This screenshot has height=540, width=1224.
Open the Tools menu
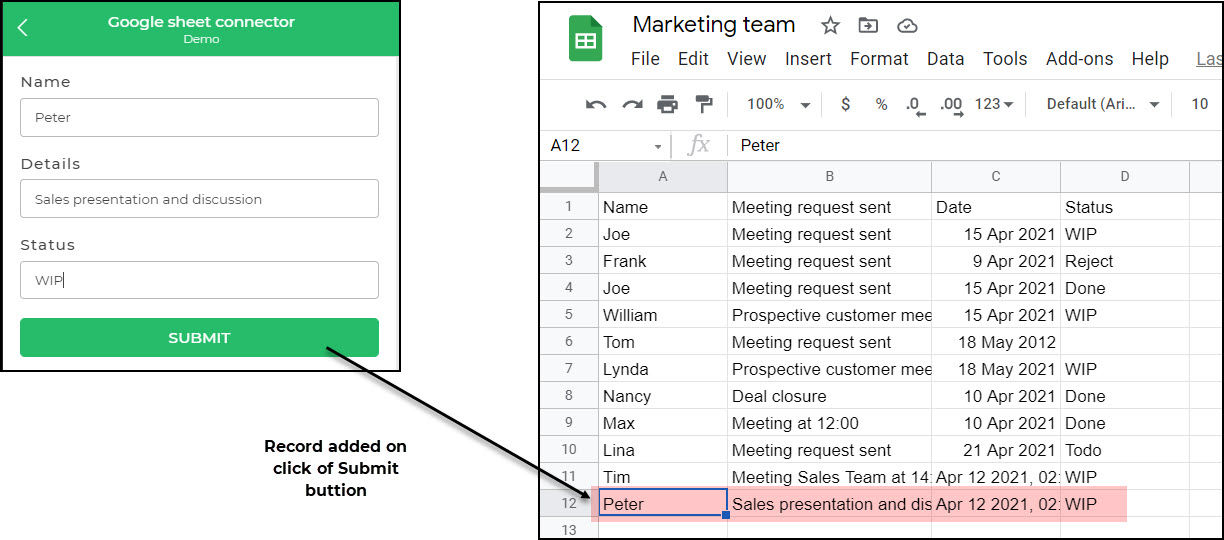[1005, 59]
